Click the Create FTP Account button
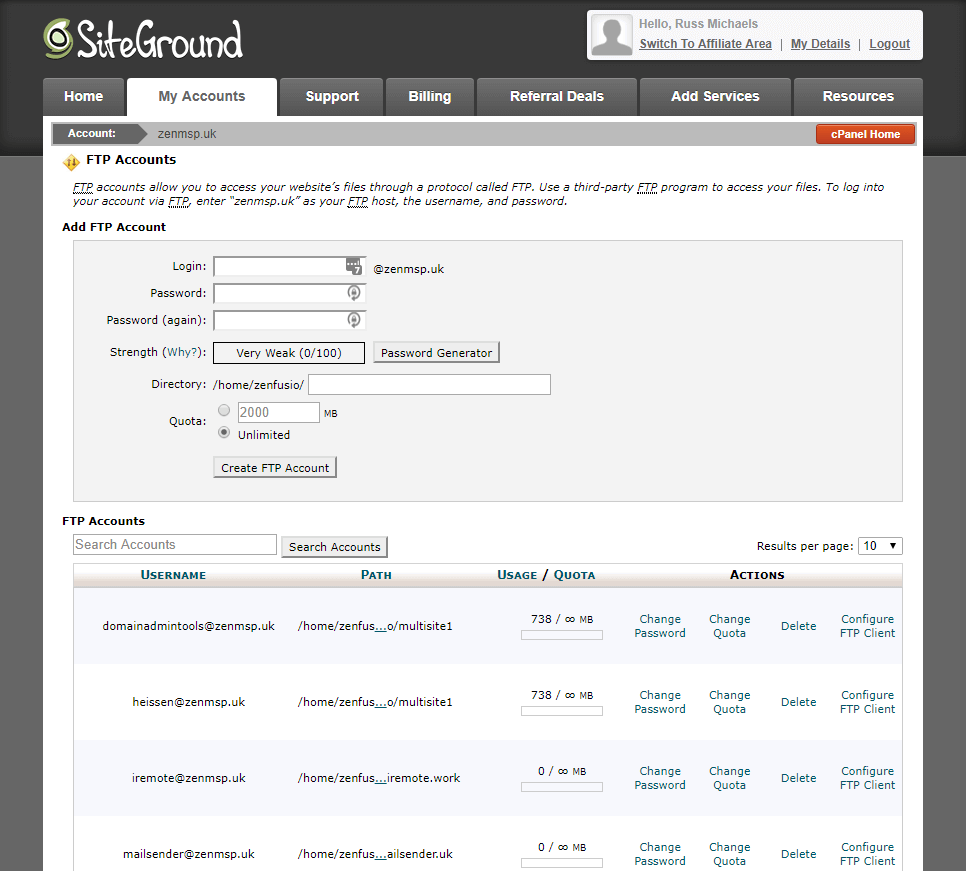Viewport: 966px width, 871px height. point(275,468)
